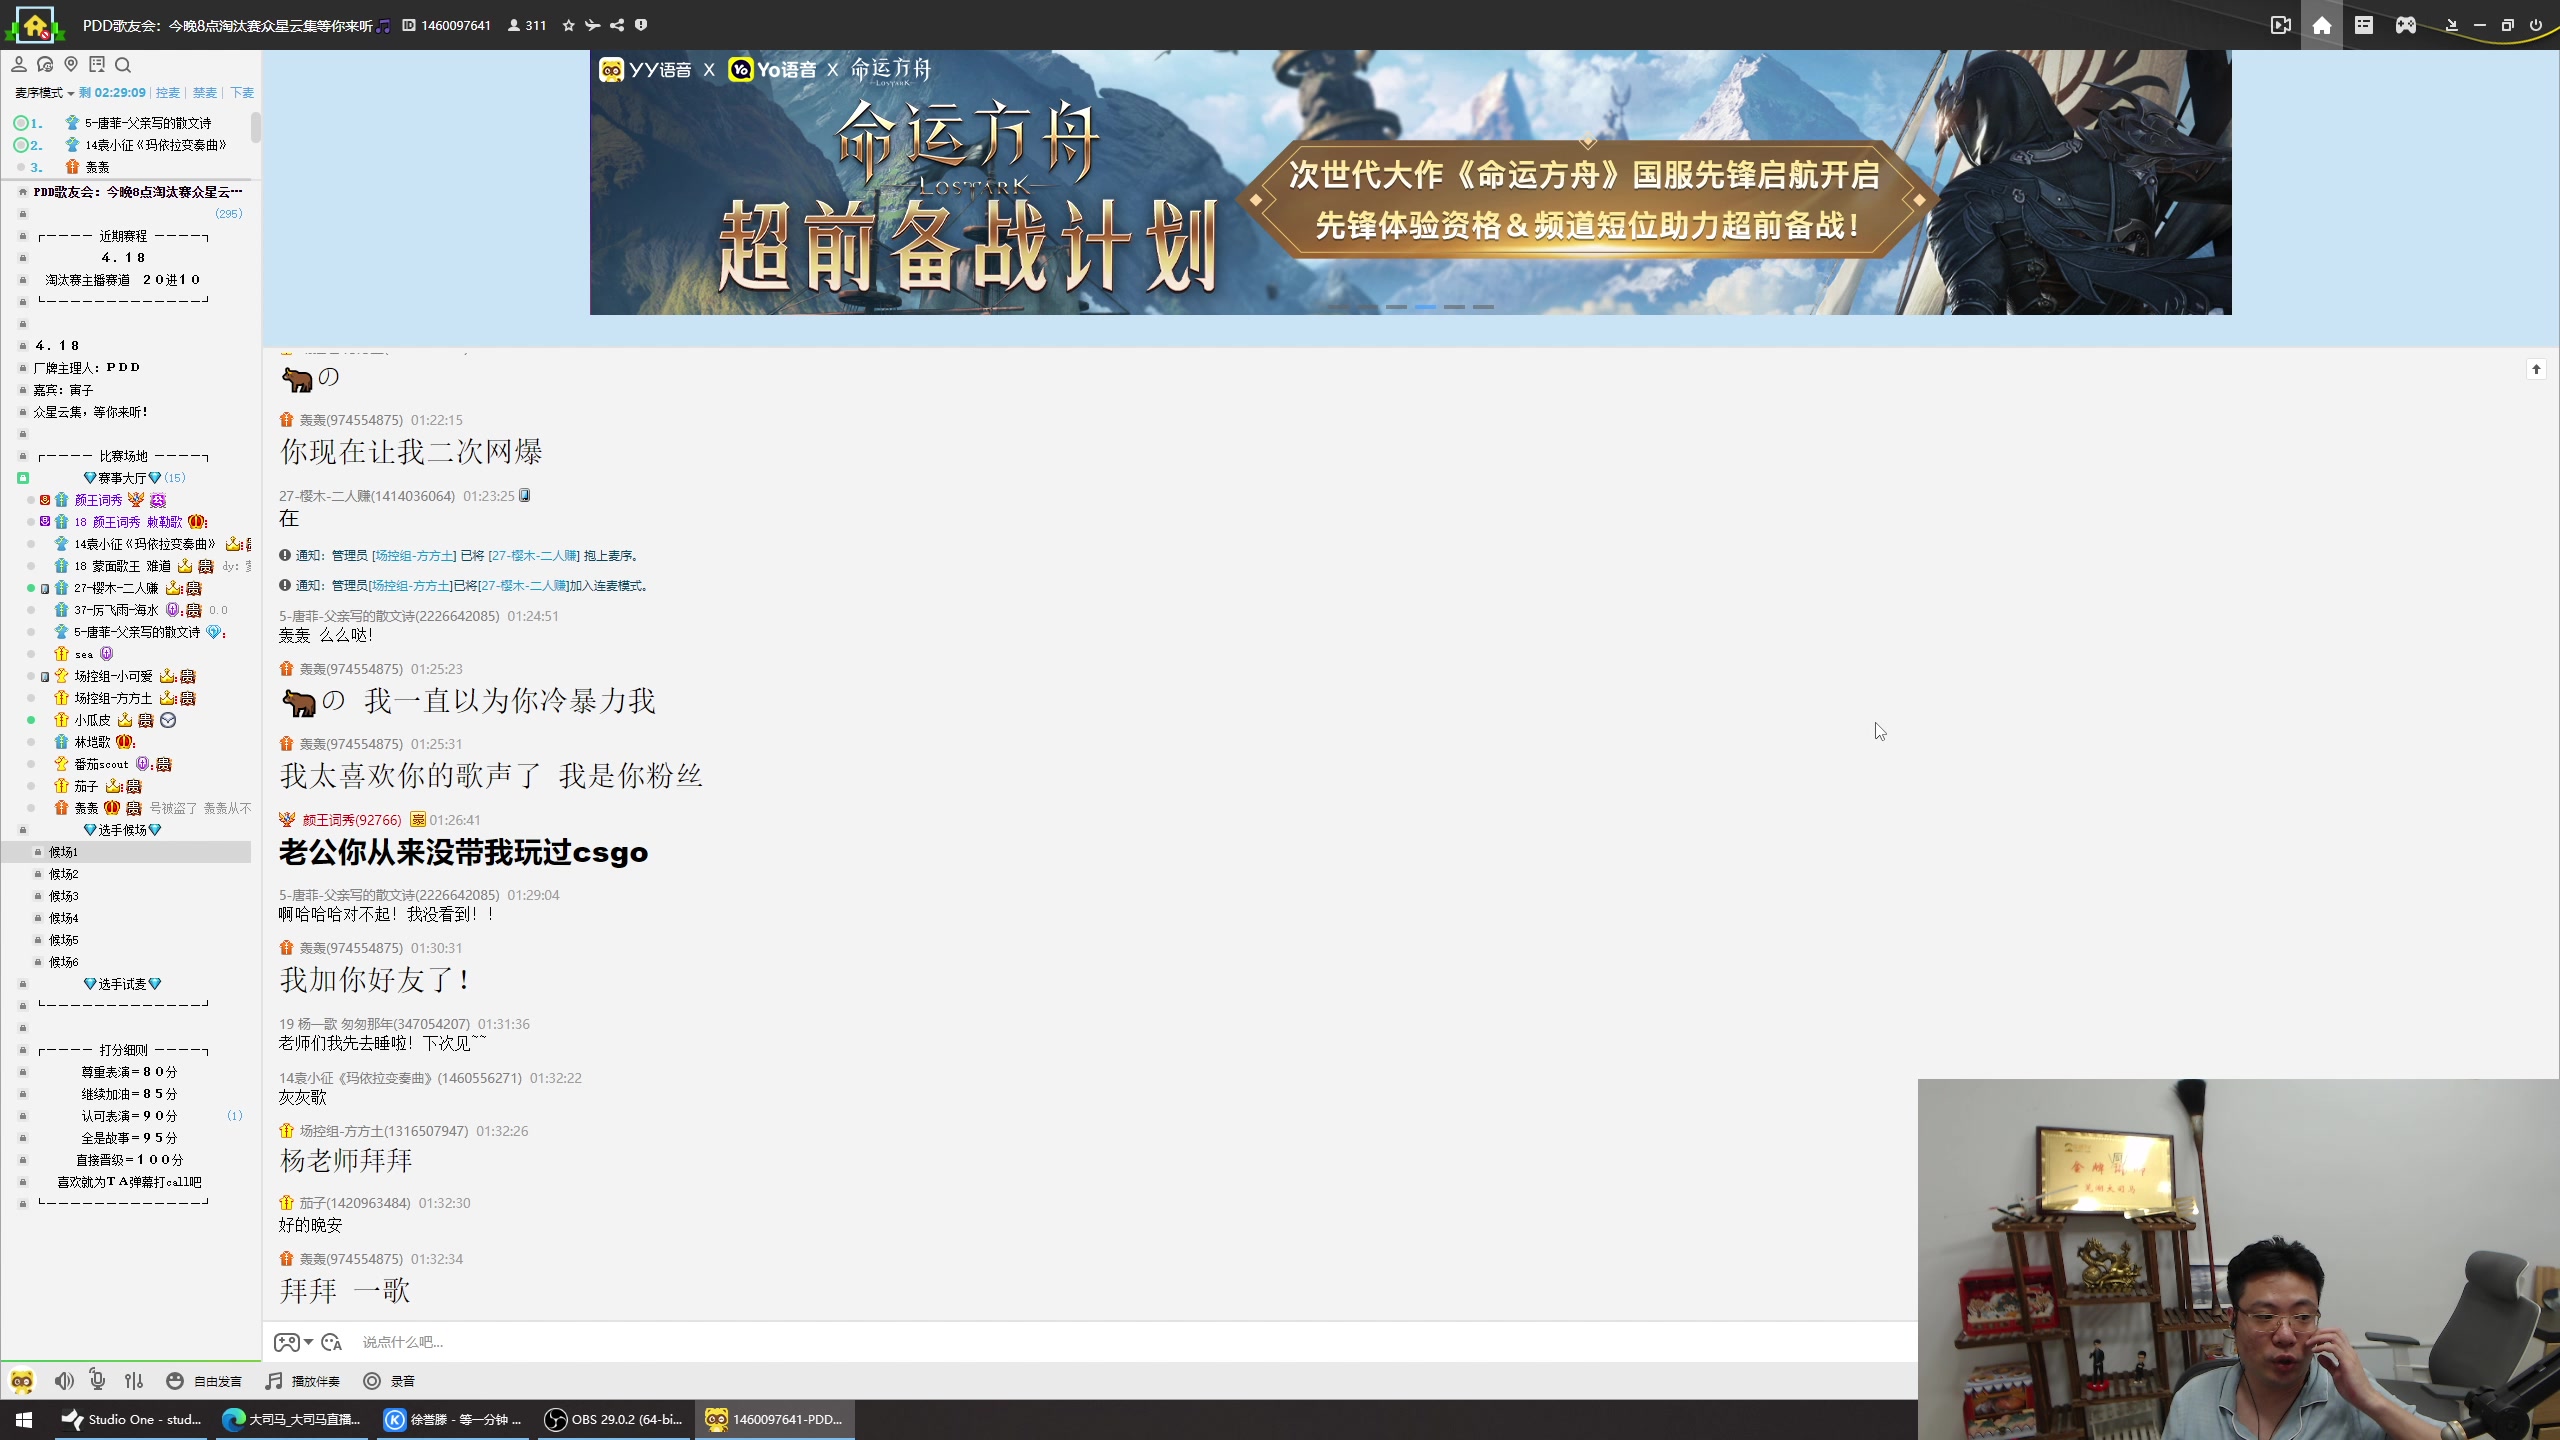Open the gamepad games icon at top right
The height and width of the screenshot is (1440, 2560).
tap(2406, 25)
